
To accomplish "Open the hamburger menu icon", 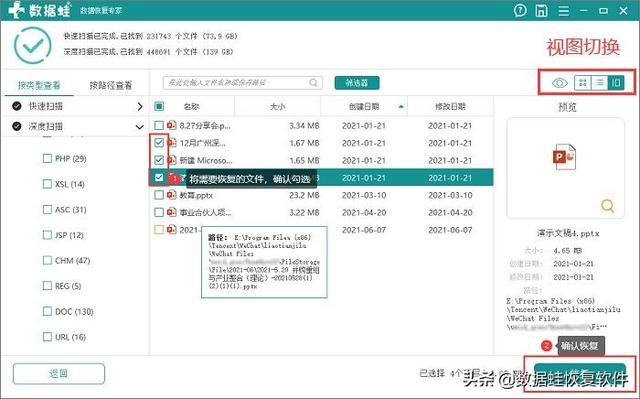I will pyautogui.click(x=564, y=10).
